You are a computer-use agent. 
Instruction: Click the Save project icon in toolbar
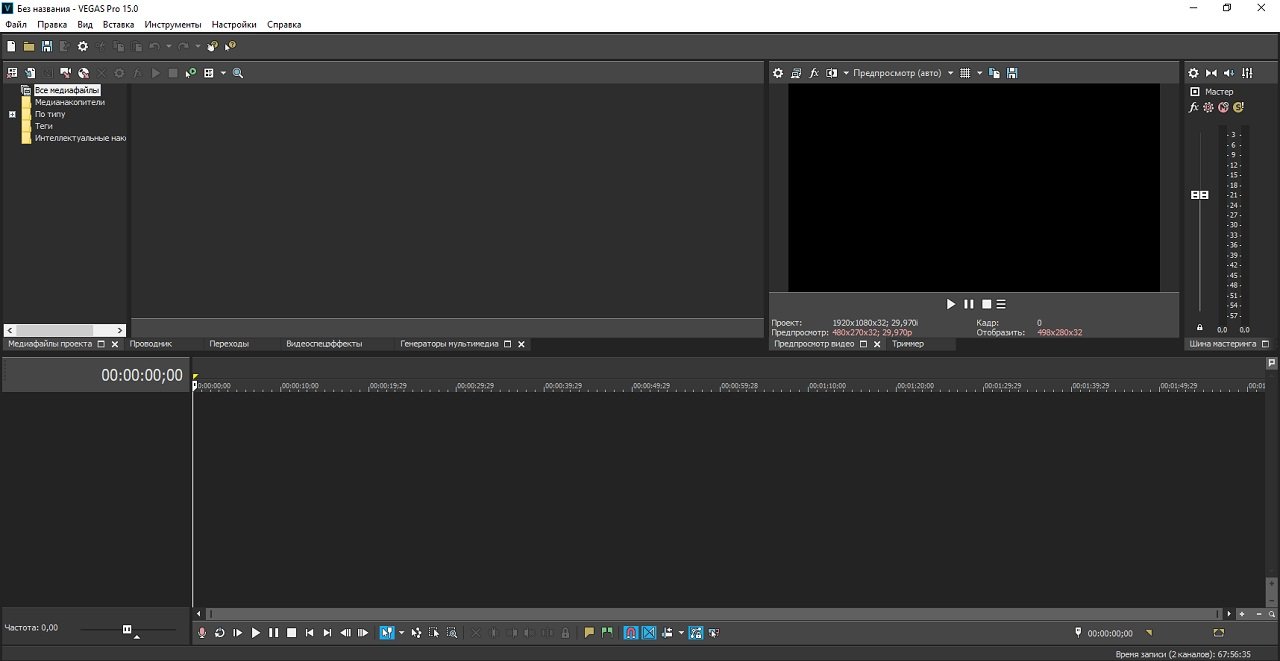pyautogui.click(x=46, y=46)
